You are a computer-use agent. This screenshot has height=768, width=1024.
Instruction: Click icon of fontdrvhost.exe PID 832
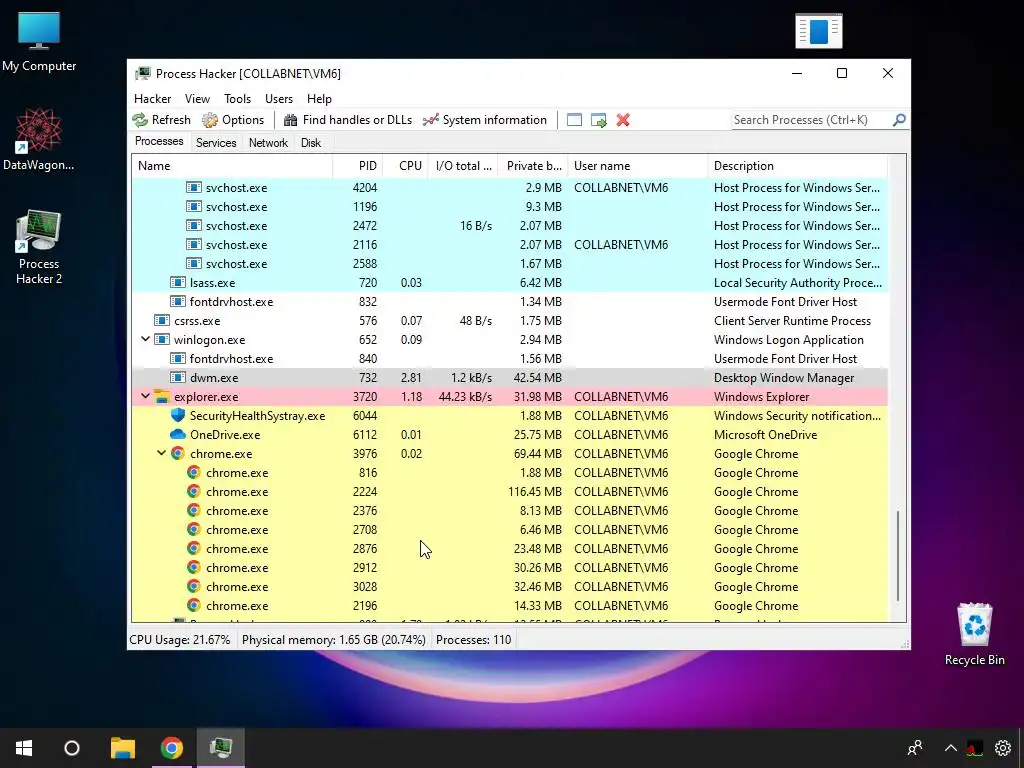[x=178, y=302]
